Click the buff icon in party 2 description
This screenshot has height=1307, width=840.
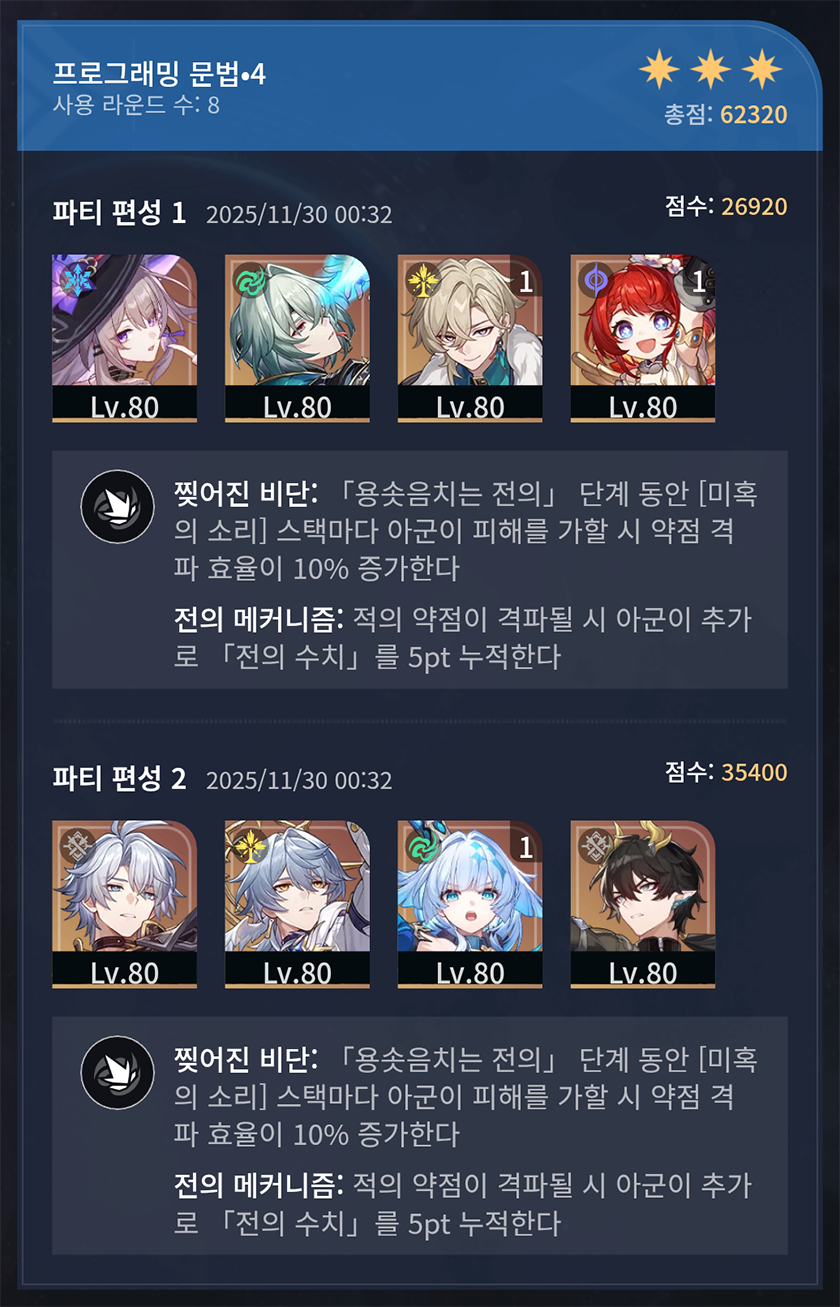118,1073
